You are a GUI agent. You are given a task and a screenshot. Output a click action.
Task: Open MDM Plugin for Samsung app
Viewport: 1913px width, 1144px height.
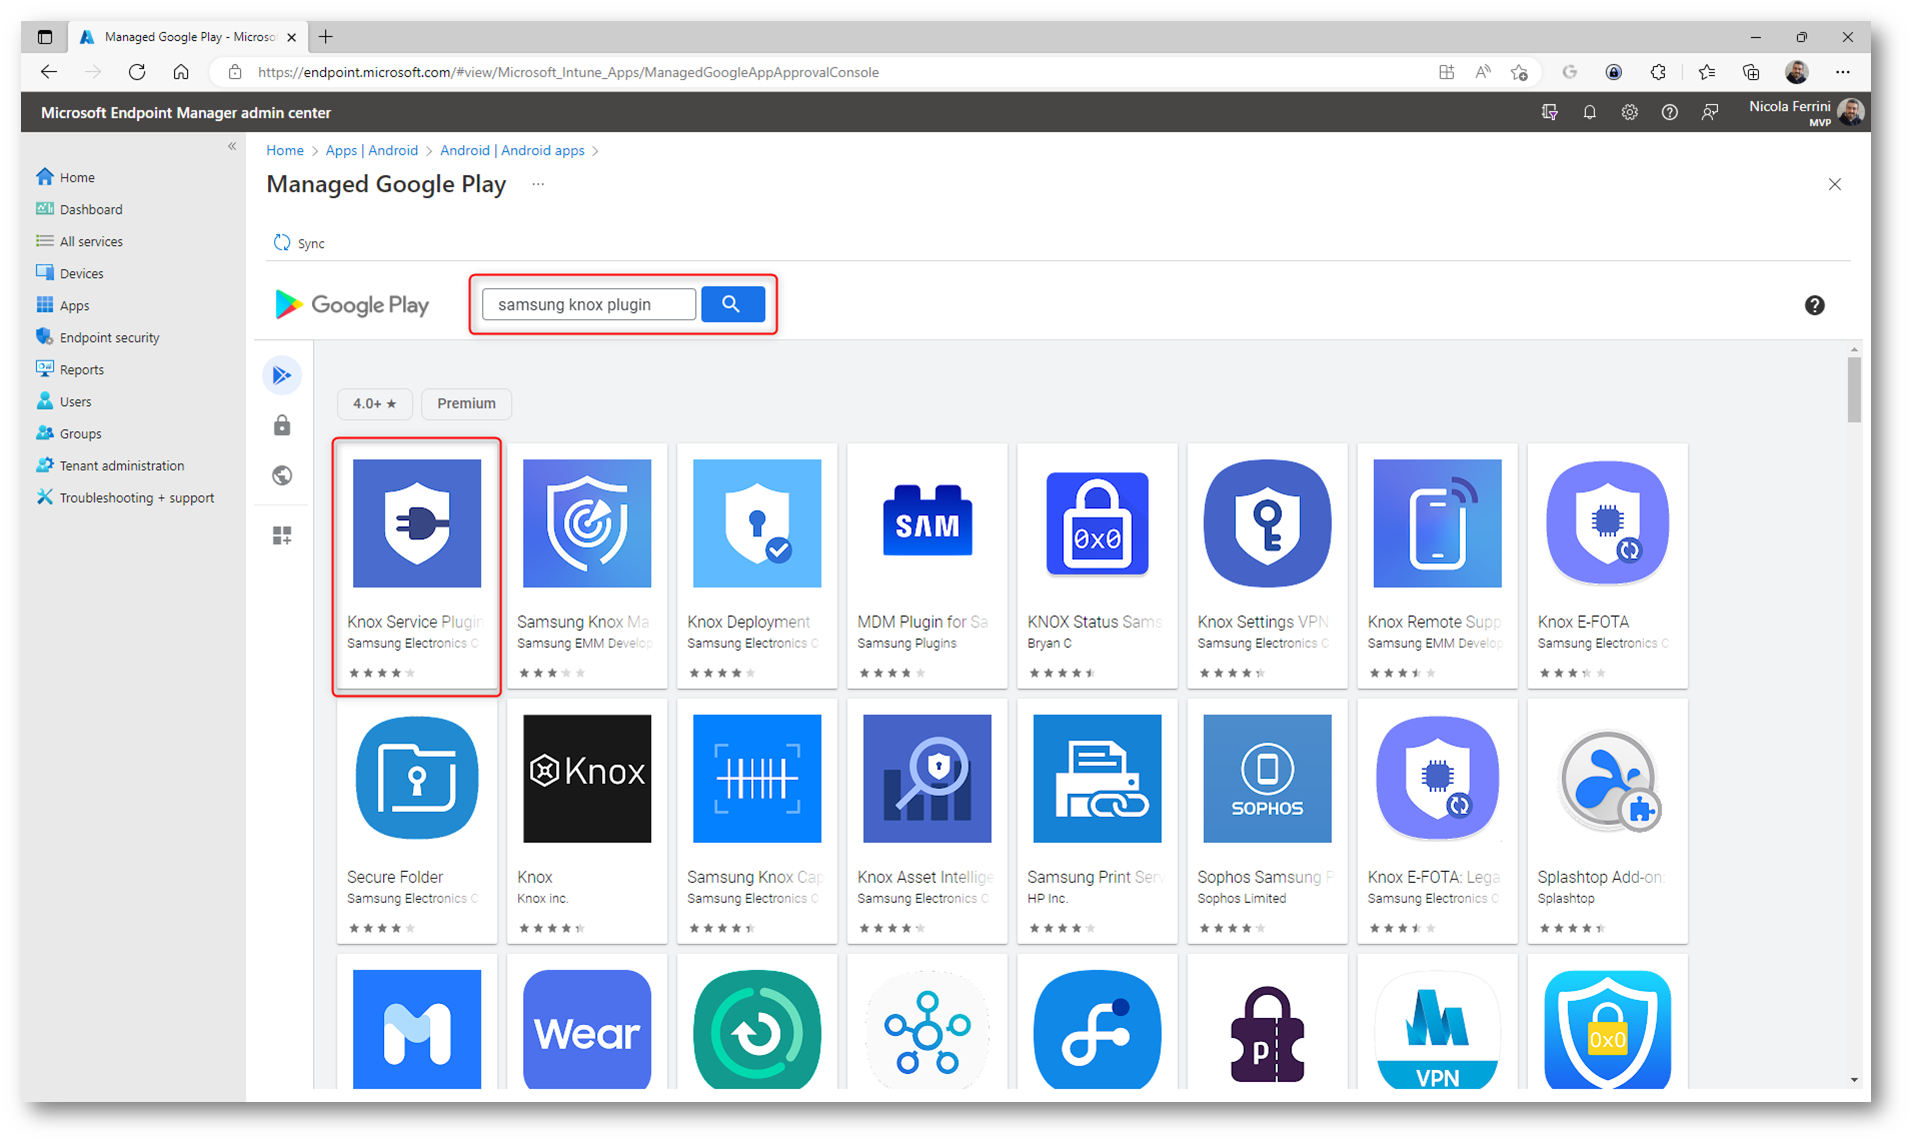pos(927,565)
